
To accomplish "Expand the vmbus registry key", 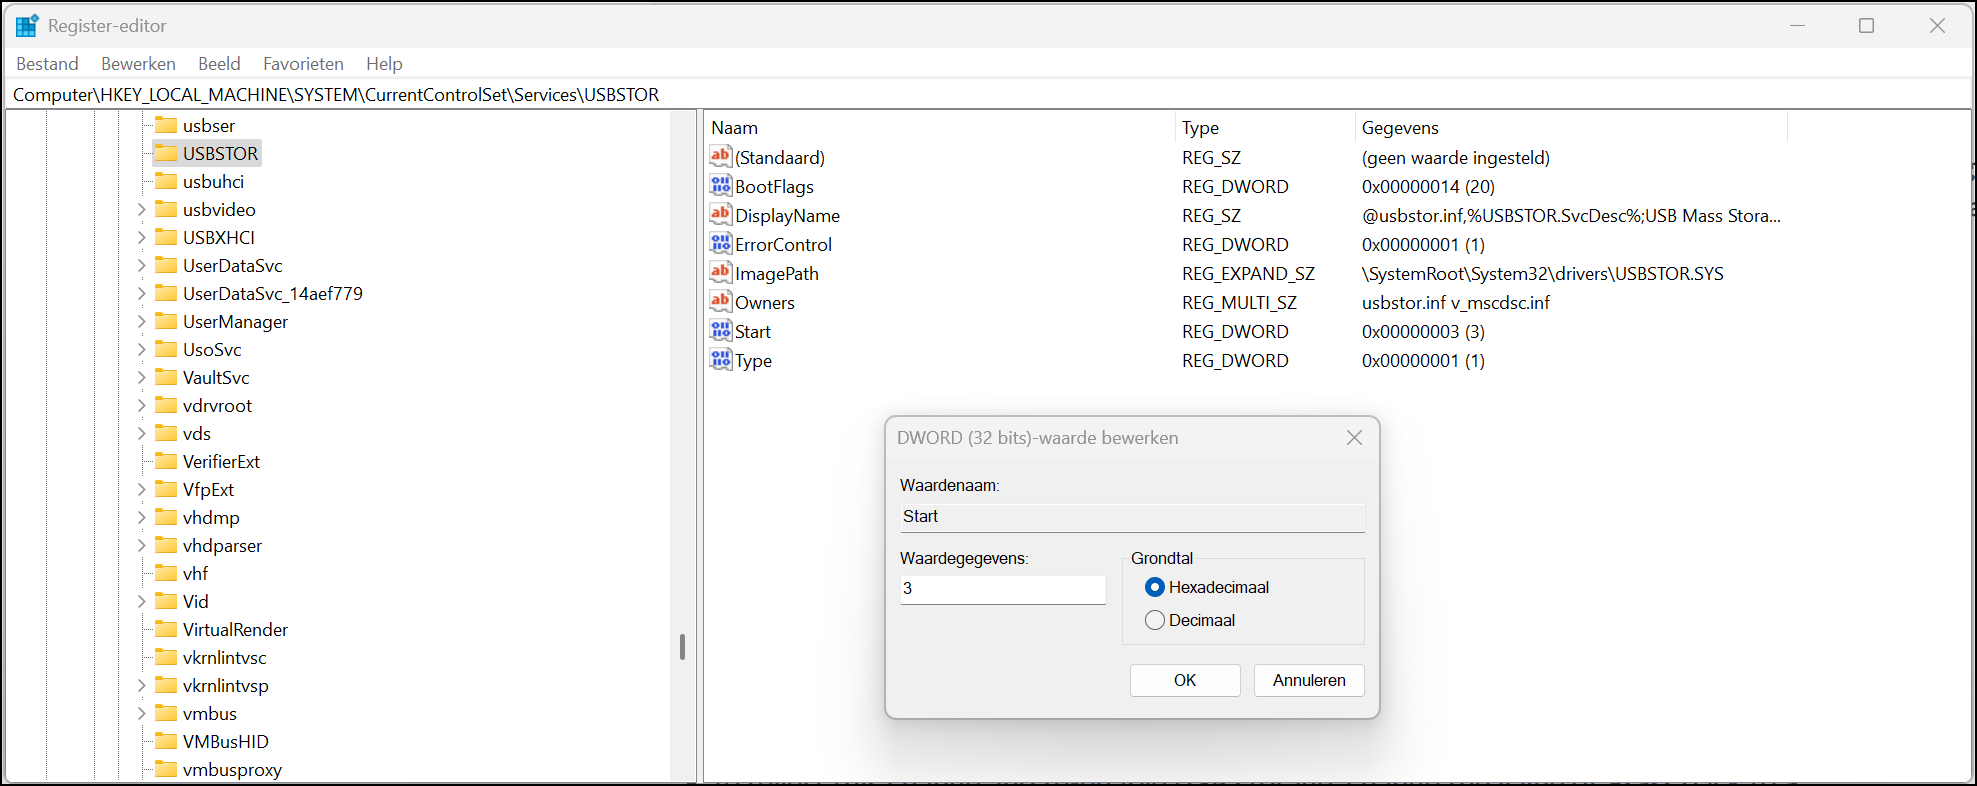I will (142, 714).
